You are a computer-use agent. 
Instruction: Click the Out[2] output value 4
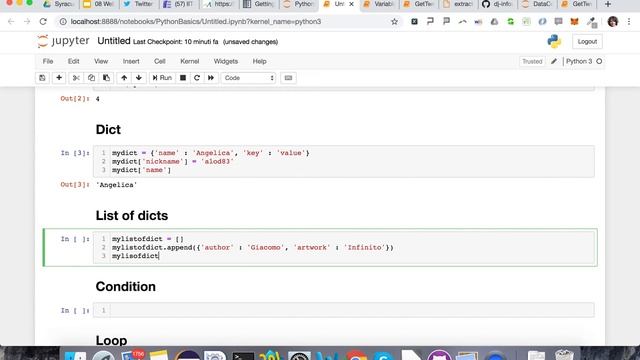98,99
